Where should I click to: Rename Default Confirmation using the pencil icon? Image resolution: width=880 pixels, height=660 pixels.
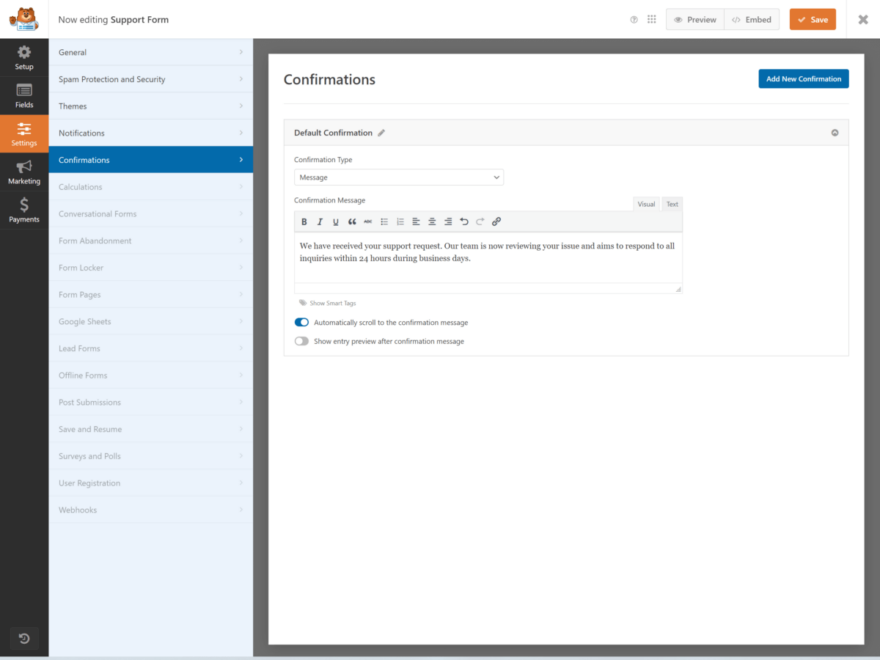click(x=384, y=132)
